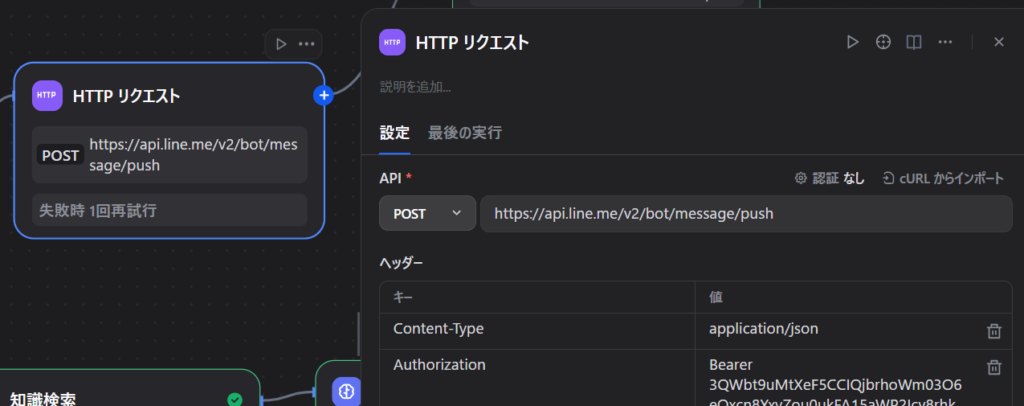
Task: Switch to the 最後の実行 tab
Action: [465, 132]
